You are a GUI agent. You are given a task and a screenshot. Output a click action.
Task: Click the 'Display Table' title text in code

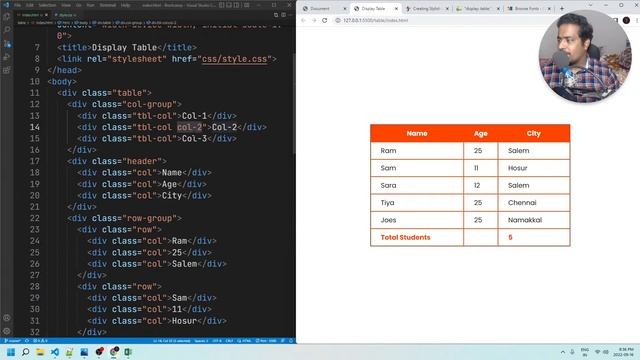pos(124,47)
